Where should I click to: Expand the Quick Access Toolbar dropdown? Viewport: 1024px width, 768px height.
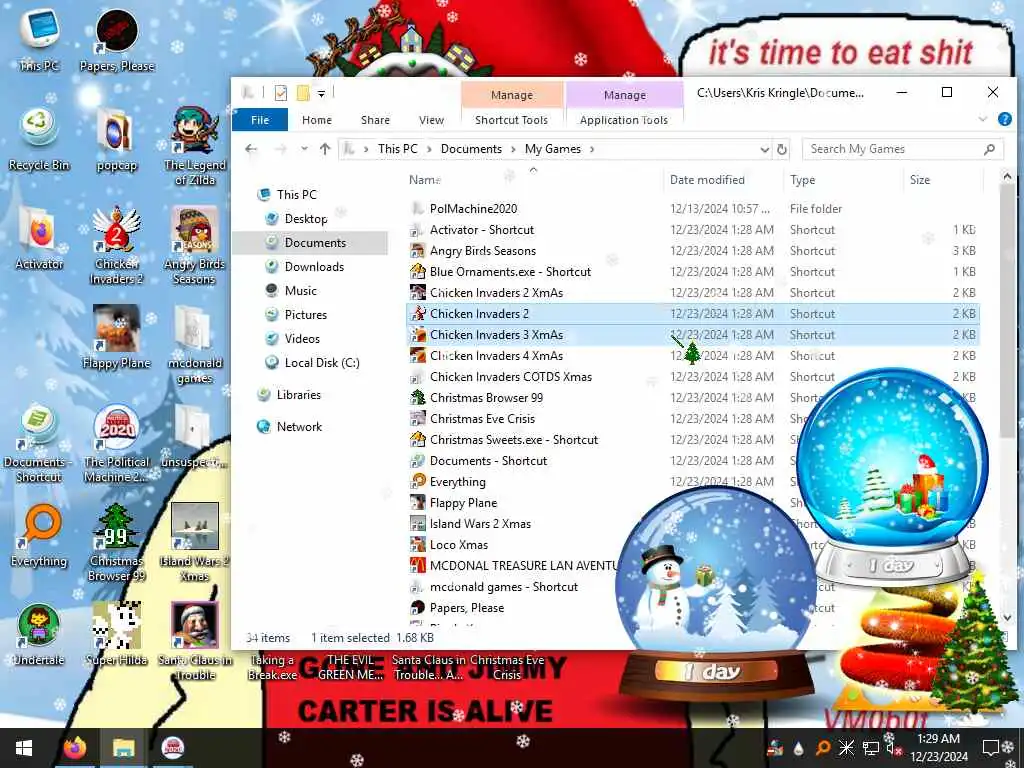point(321,94)
